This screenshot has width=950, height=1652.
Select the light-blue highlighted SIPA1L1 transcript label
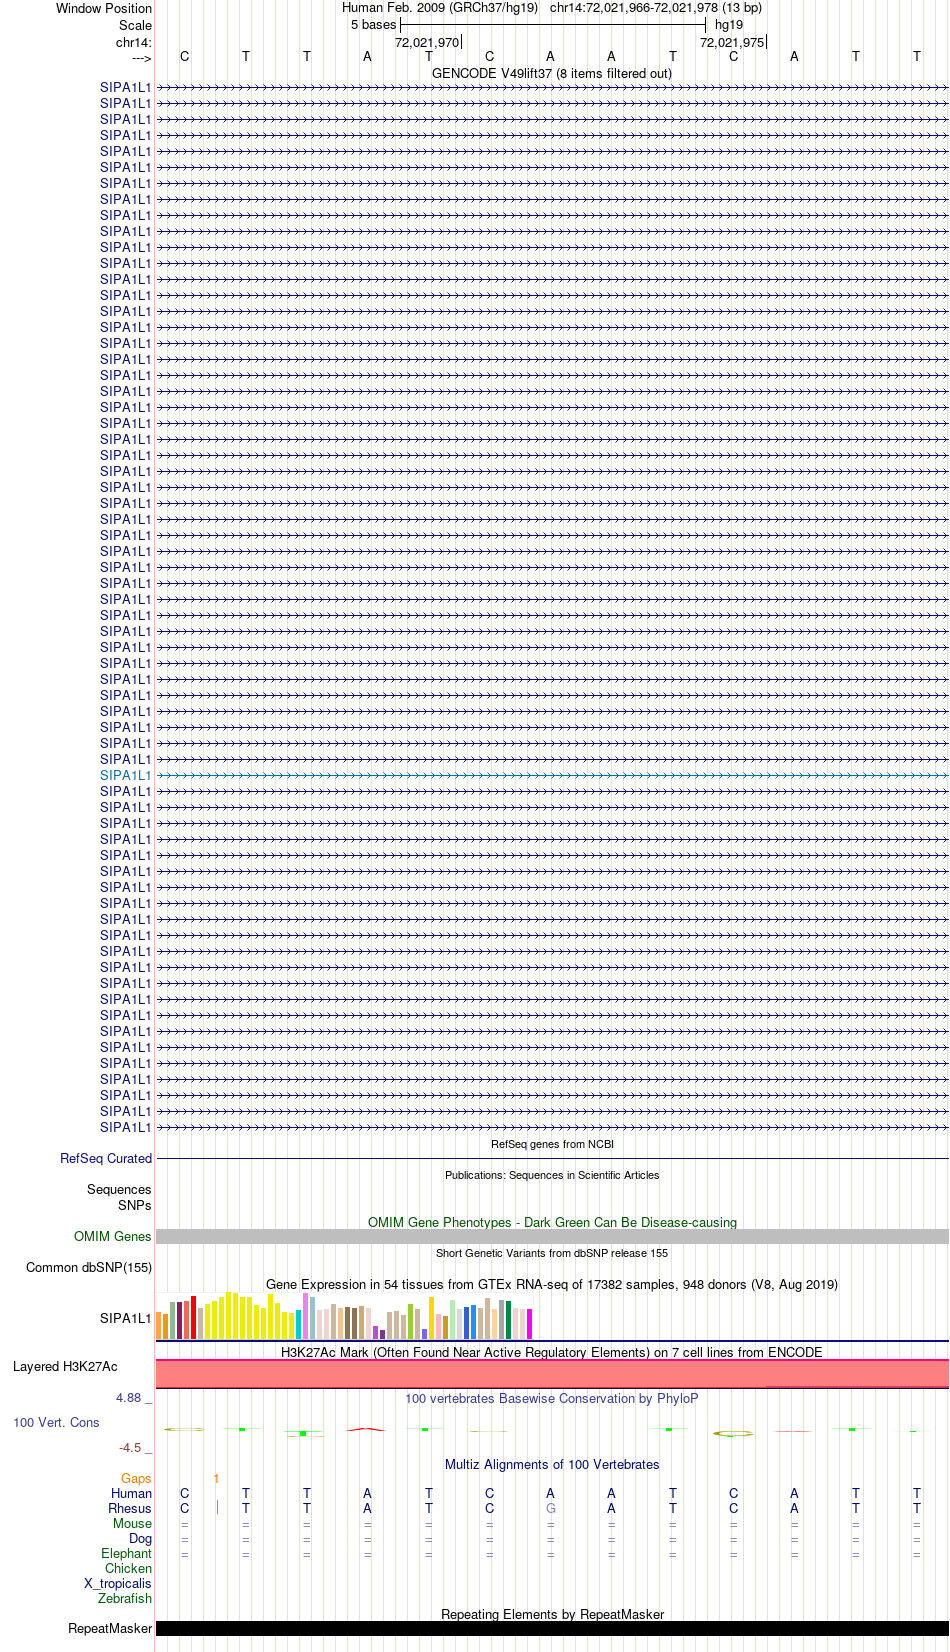(x=126, y=775)
